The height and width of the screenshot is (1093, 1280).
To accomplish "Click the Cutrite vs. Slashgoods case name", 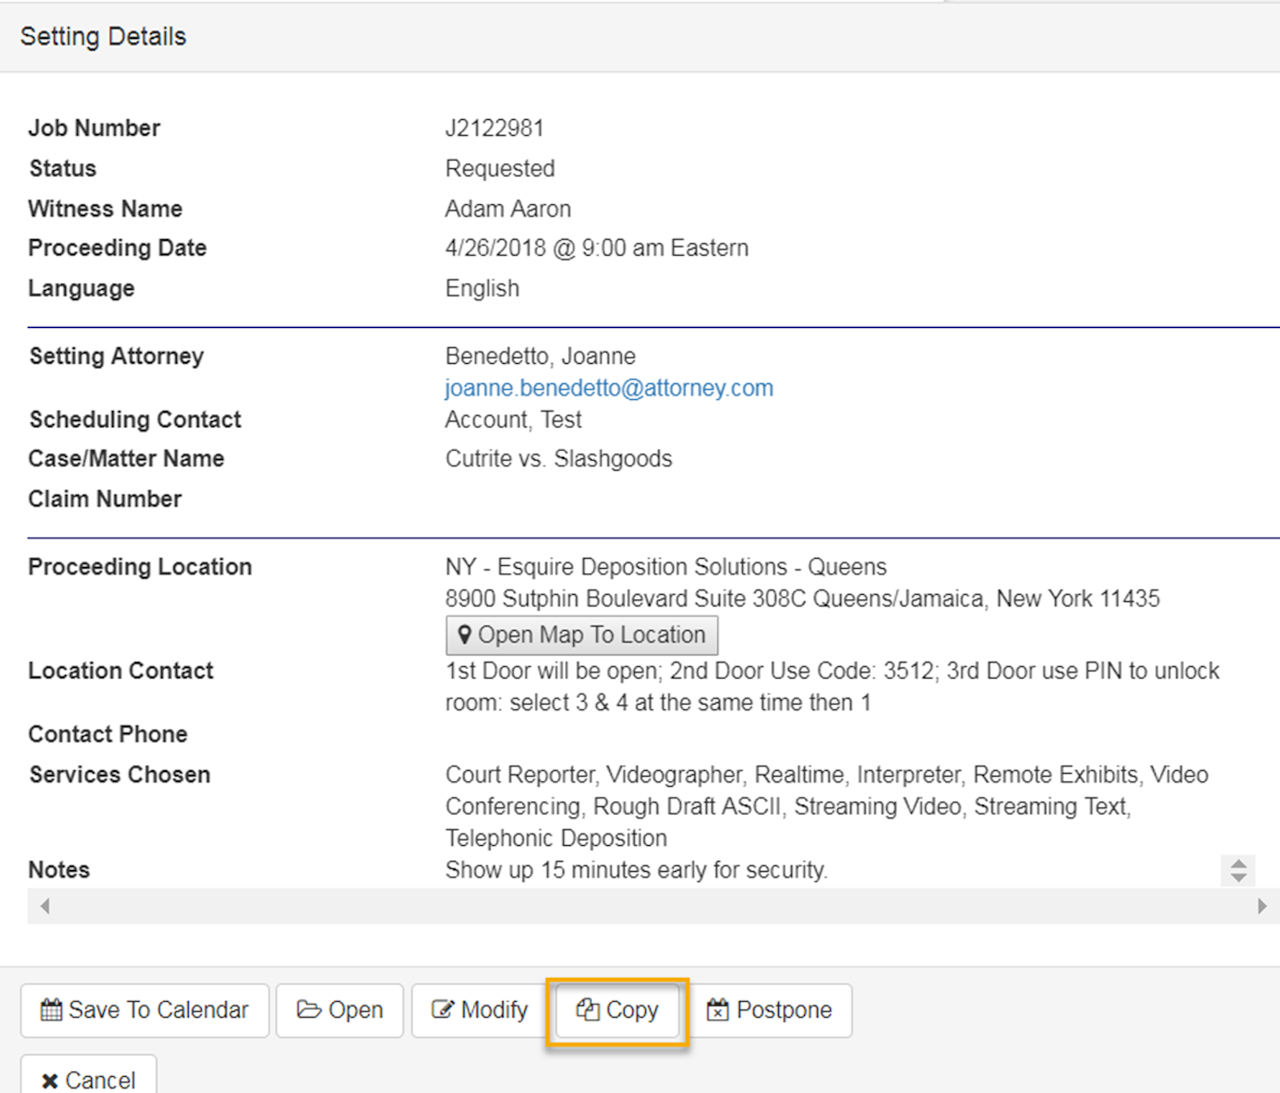I will (x=558, y=459).
